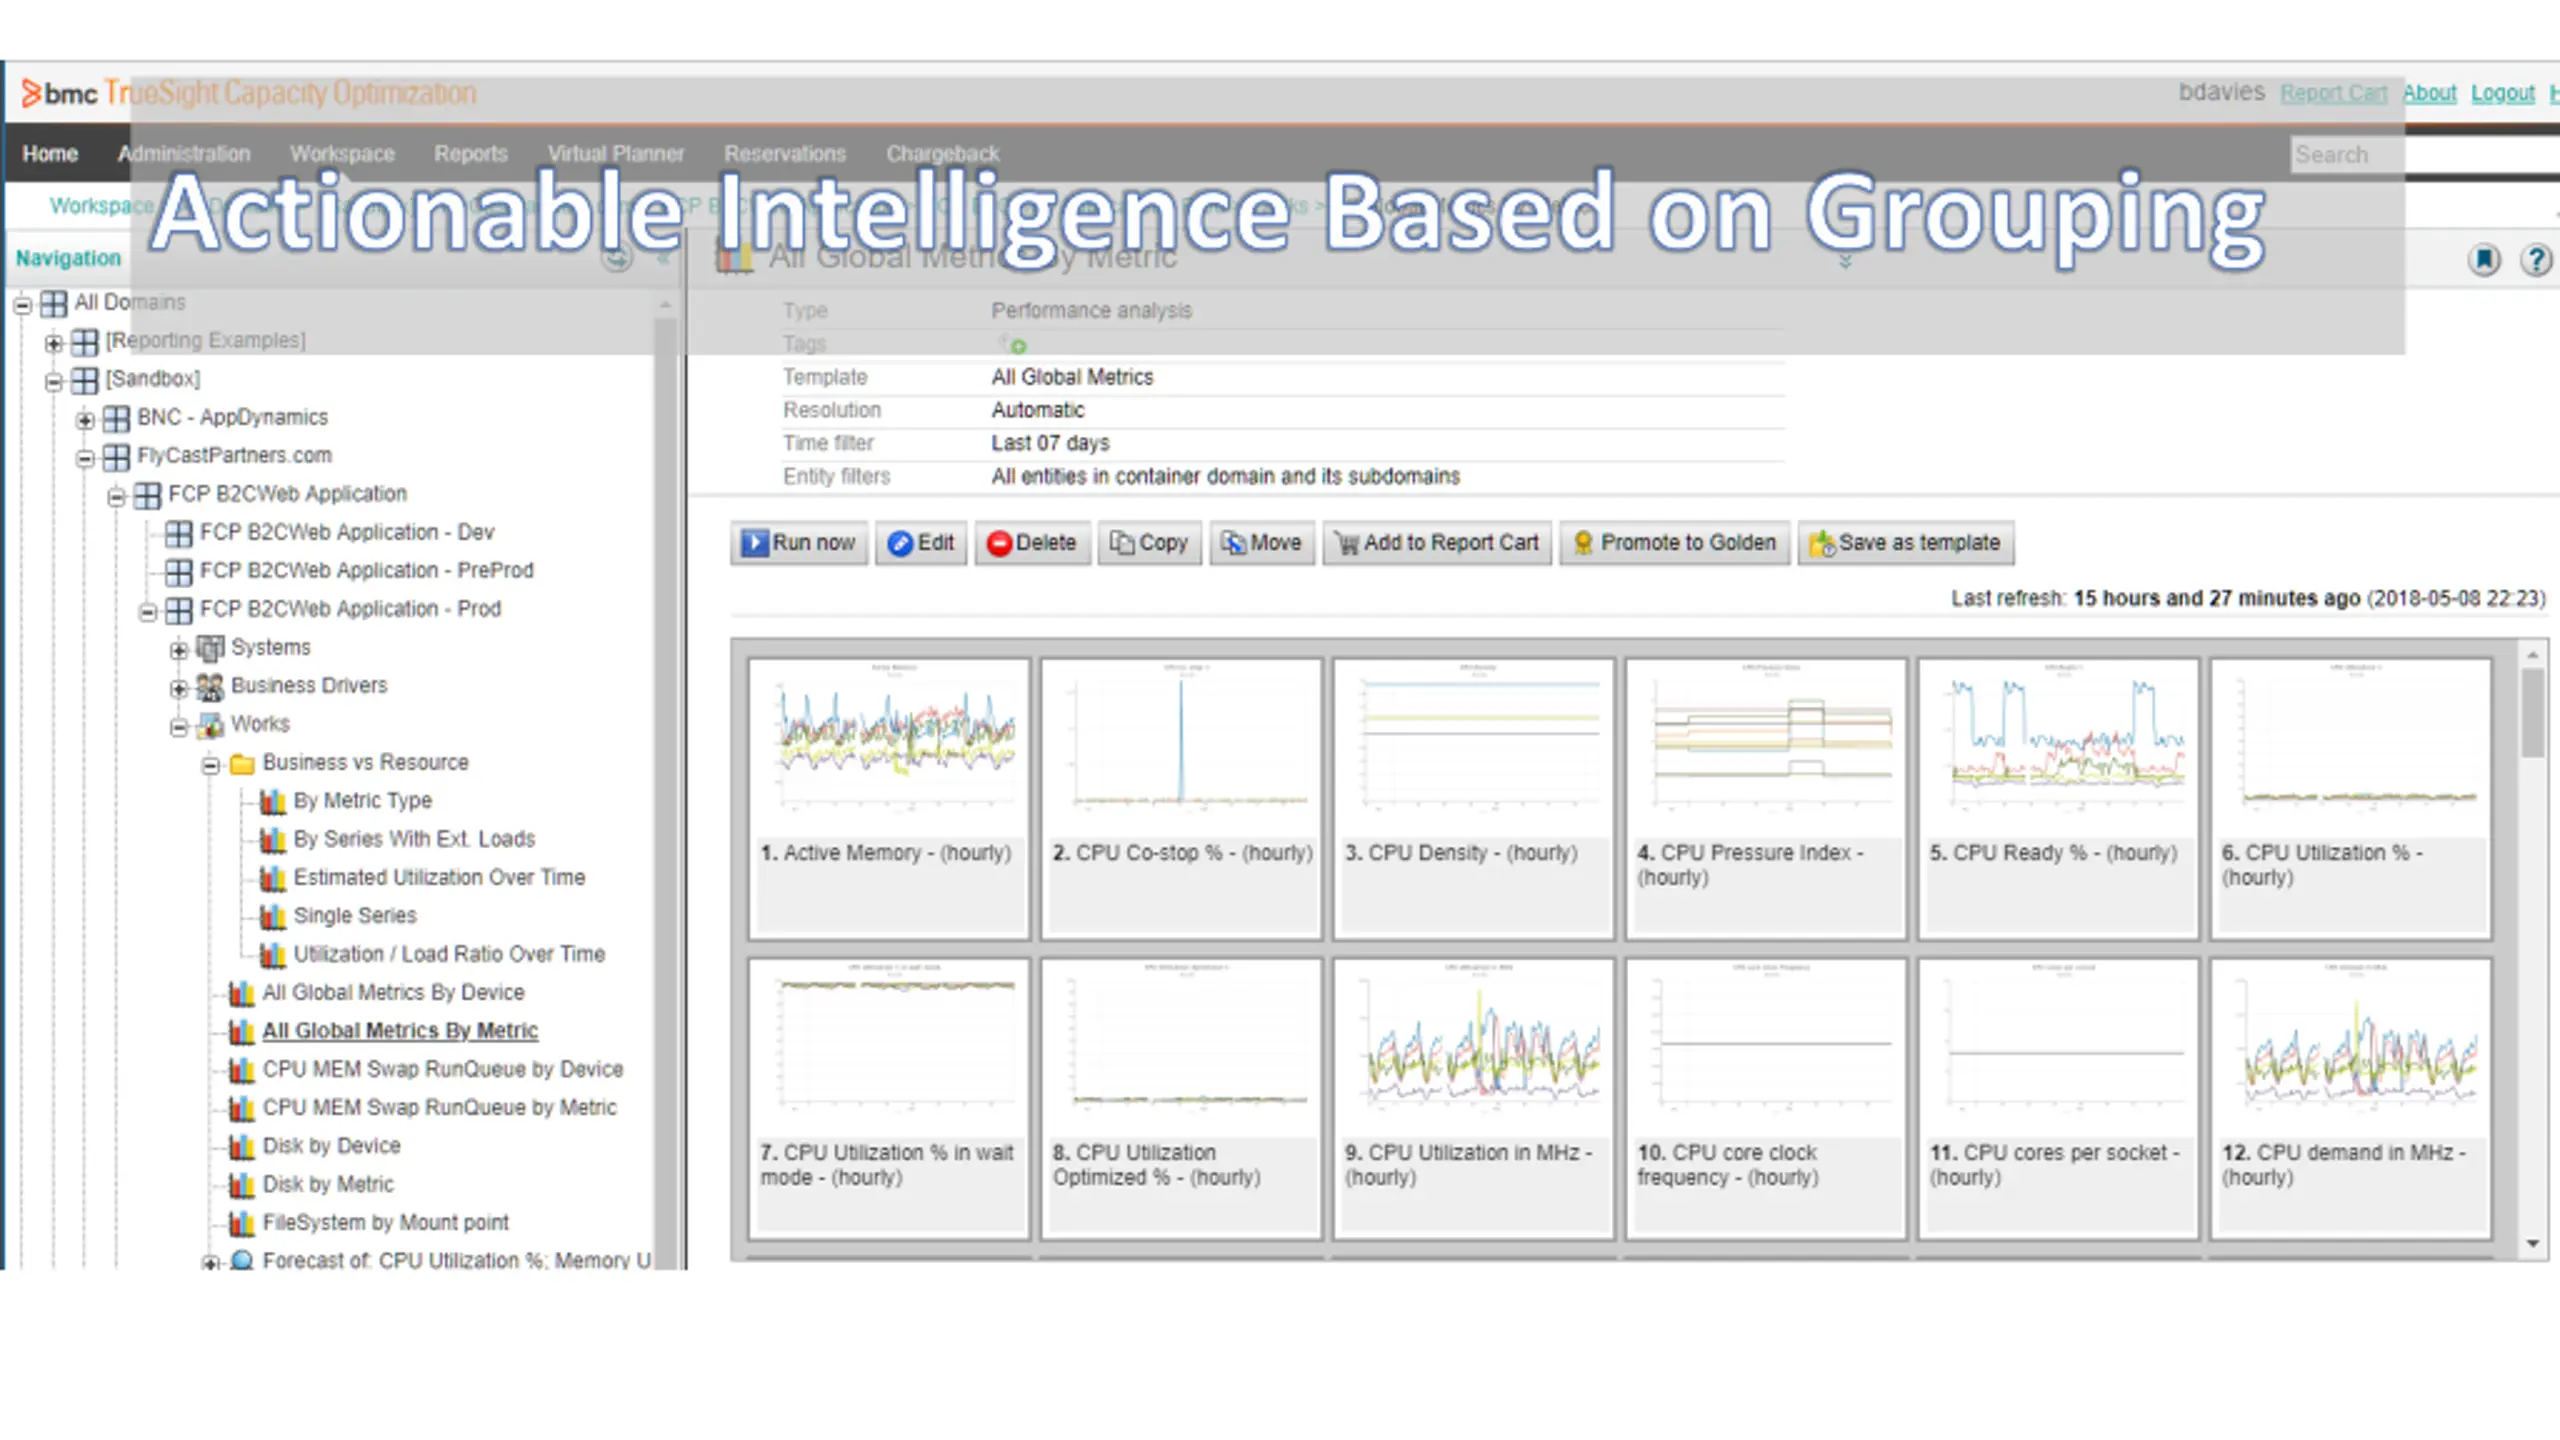Collapse FCP B2CWeb Application node
2560x1440 pixels.
pos(116,497)
